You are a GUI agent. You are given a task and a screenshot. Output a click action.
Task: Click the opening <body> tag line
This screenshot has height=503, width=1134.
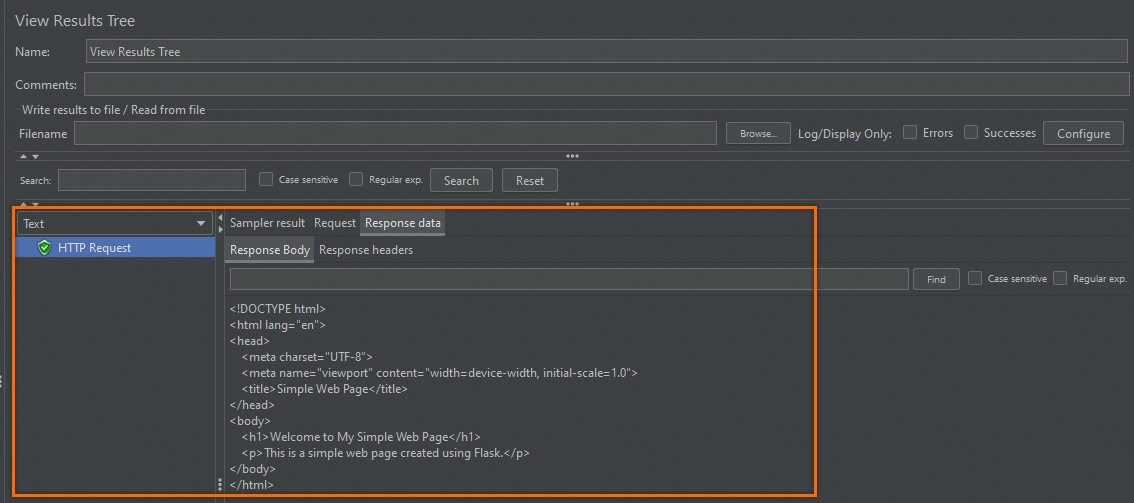250,421
